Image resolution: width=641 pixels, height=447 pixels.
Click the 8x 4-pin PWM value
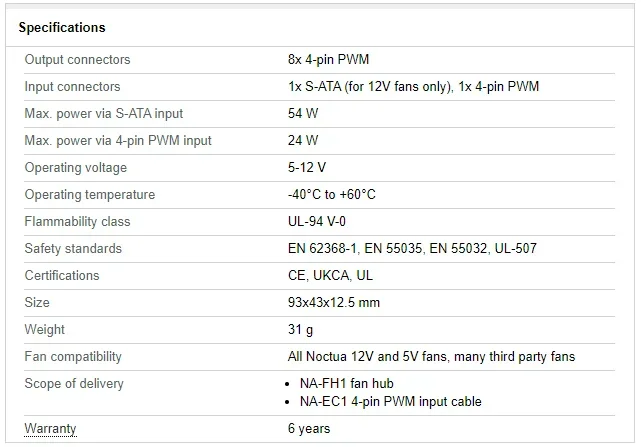[x=328, y=60]
